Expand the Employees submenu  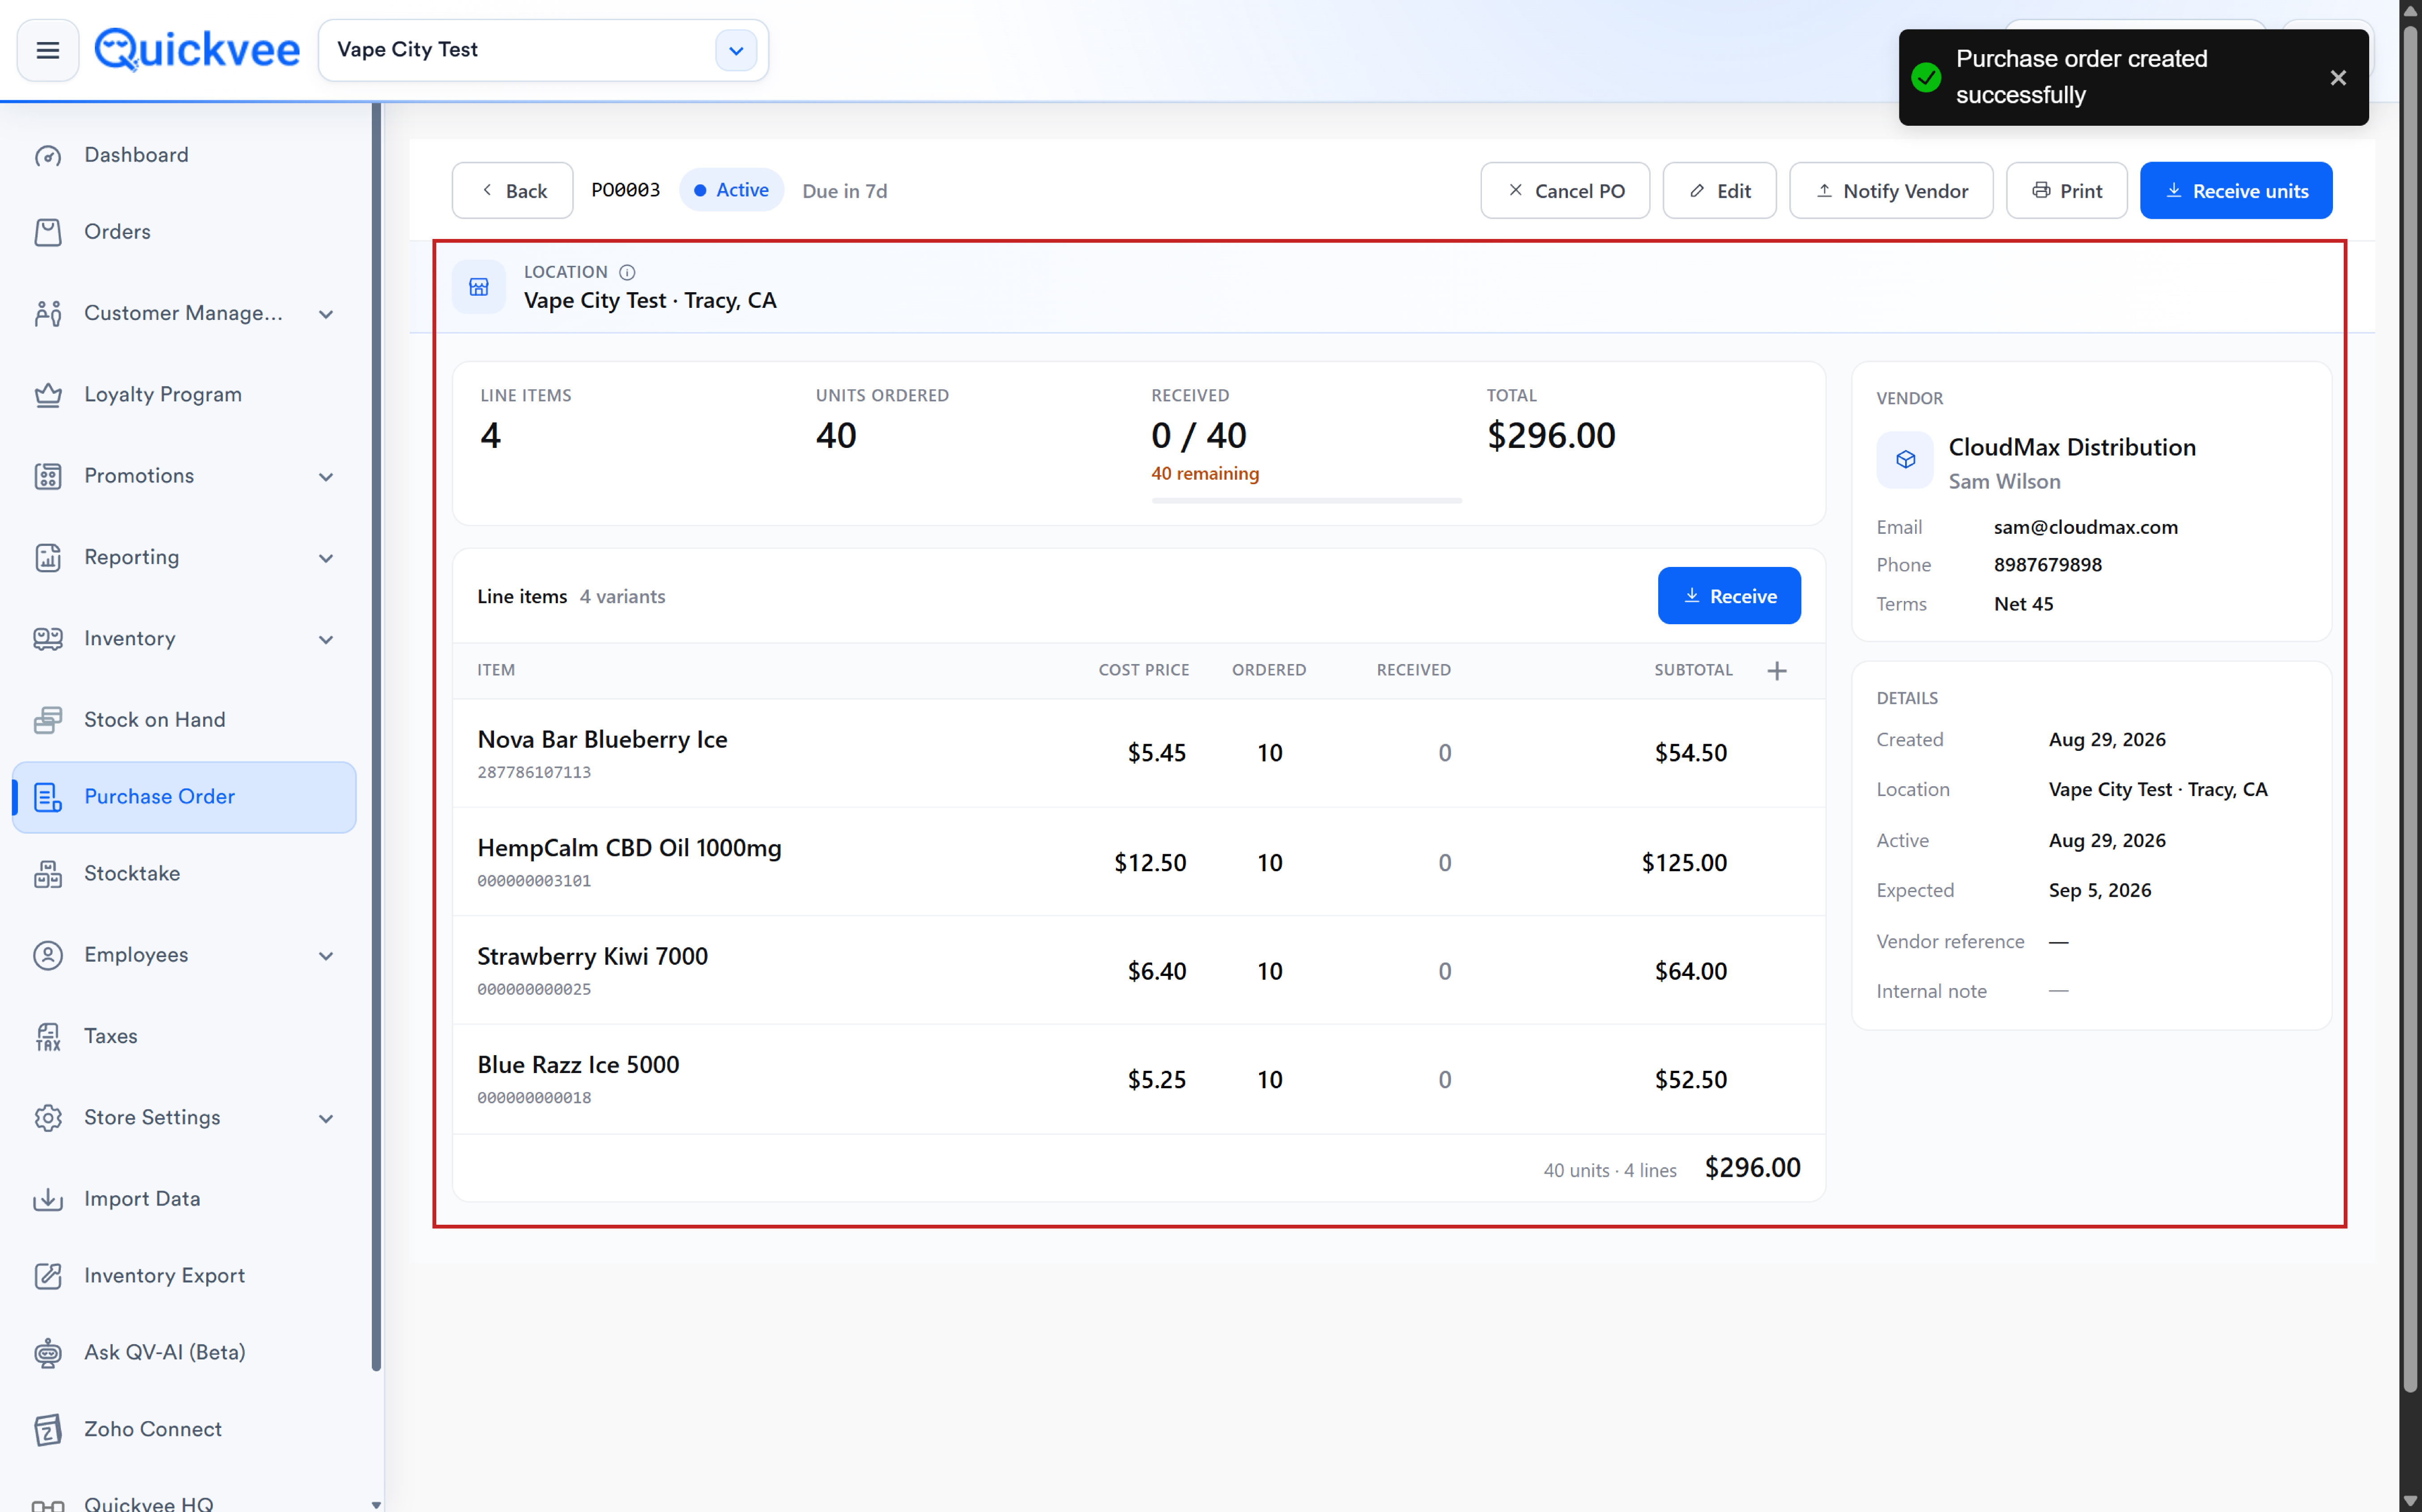[x=326, y=956]
